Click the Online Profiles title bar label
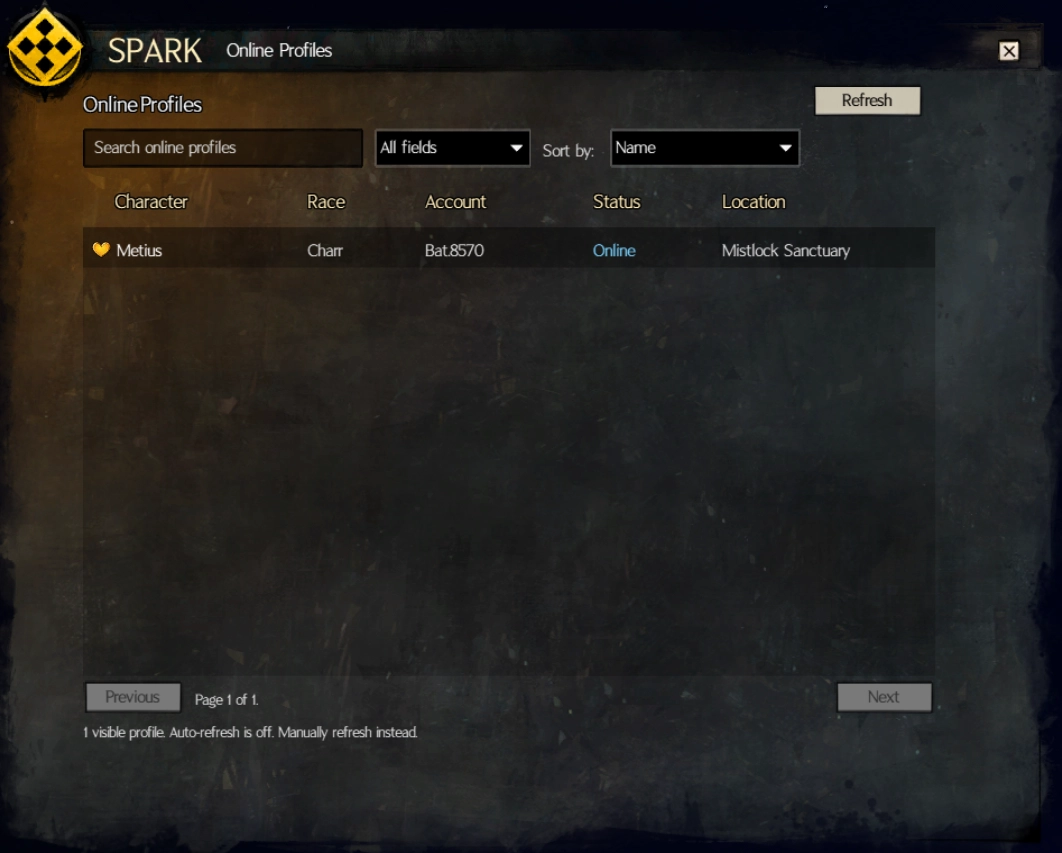 [279, 50]
